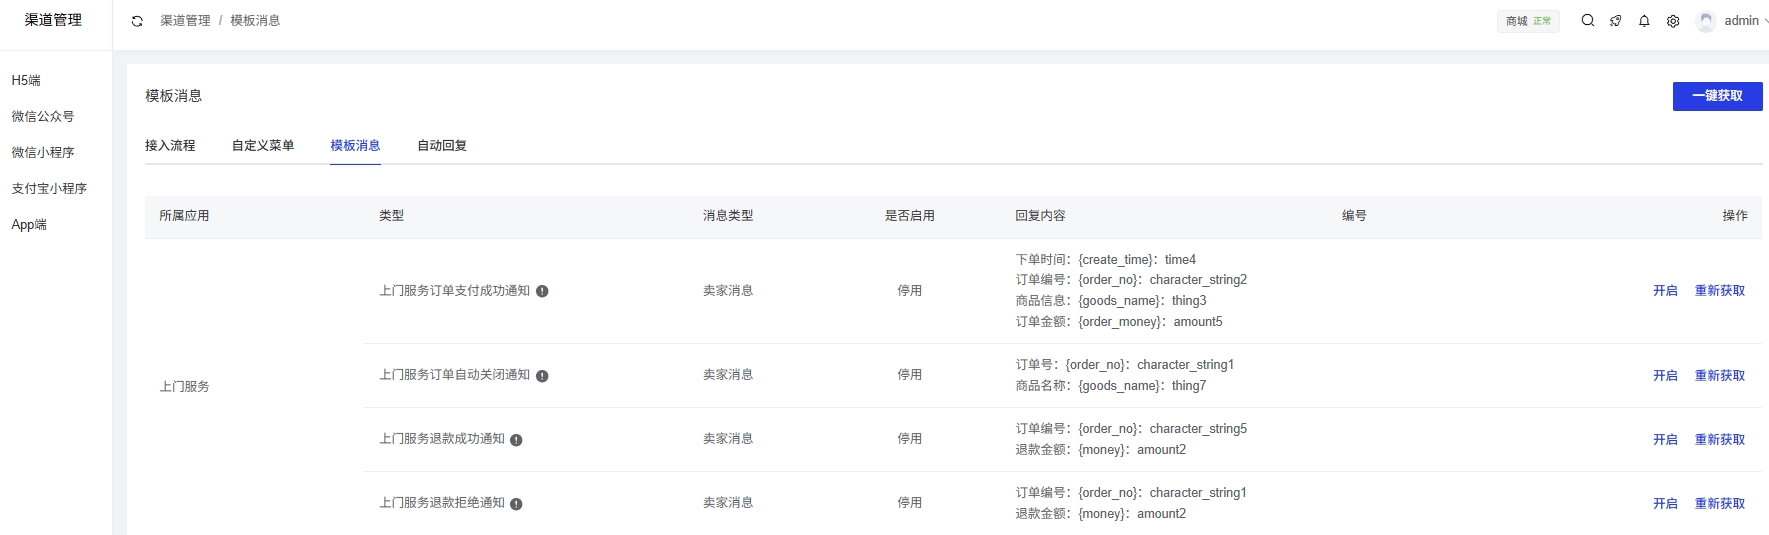Click the 一键获取 button
The height and width of the screenshot is (535, 1769).
1717,96
